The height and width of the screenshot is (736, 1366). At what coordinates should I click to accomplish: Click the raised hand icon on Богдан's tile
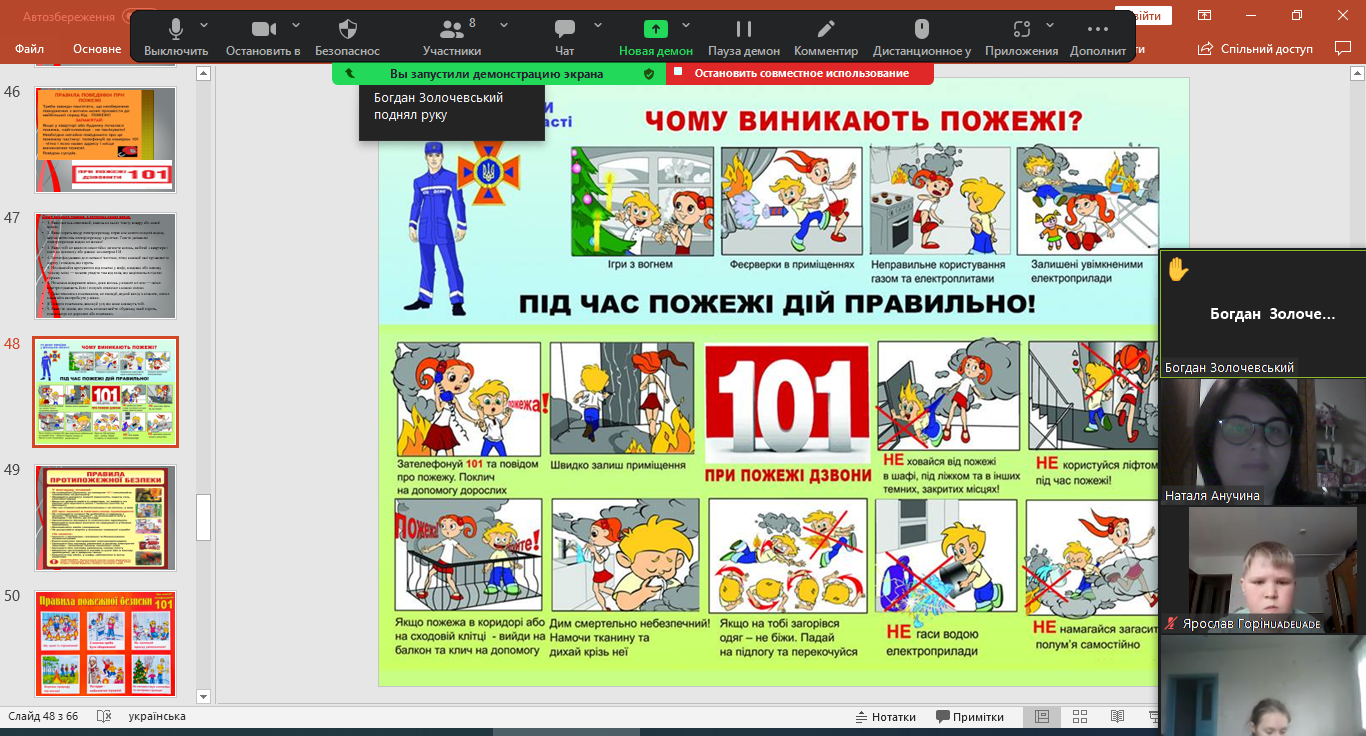pos(1178,270)
